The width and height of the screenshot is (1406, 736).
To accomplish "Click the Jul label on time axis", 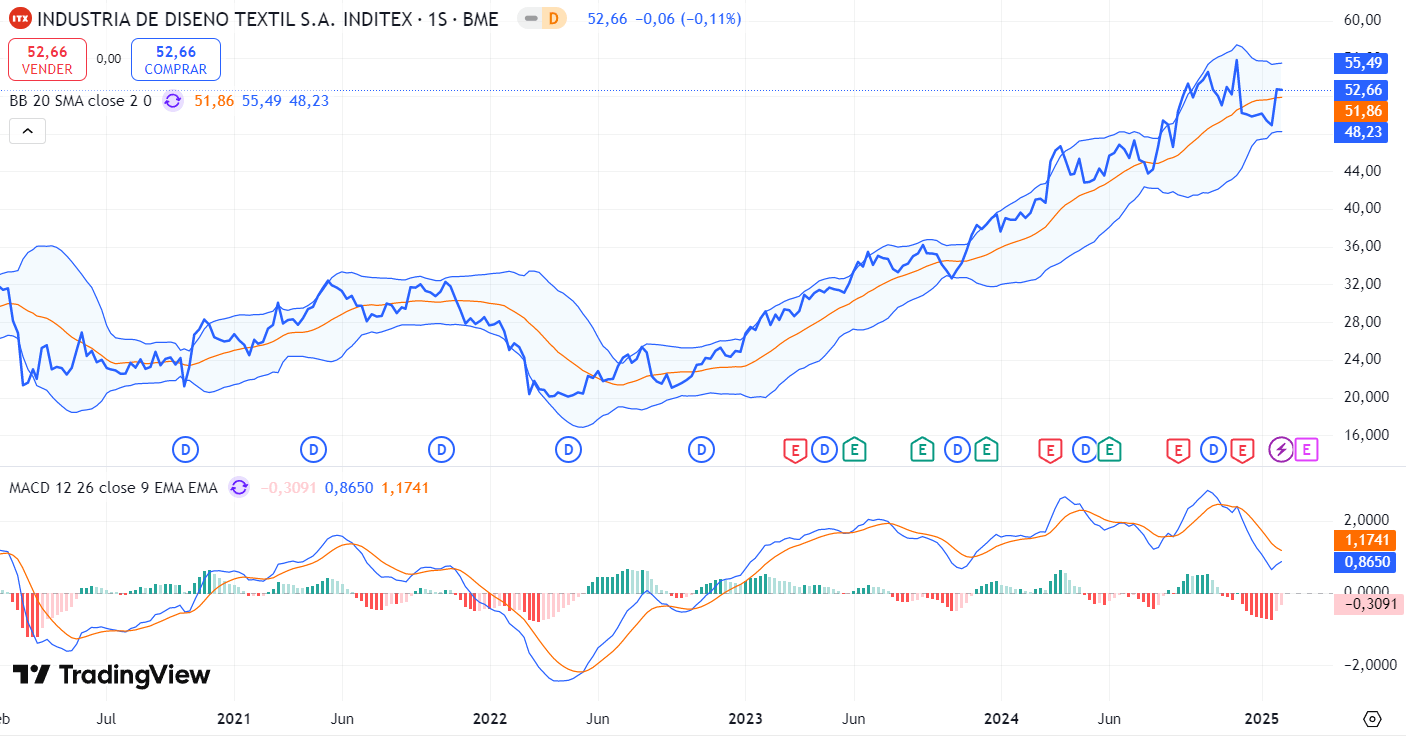I will (107, 719).
